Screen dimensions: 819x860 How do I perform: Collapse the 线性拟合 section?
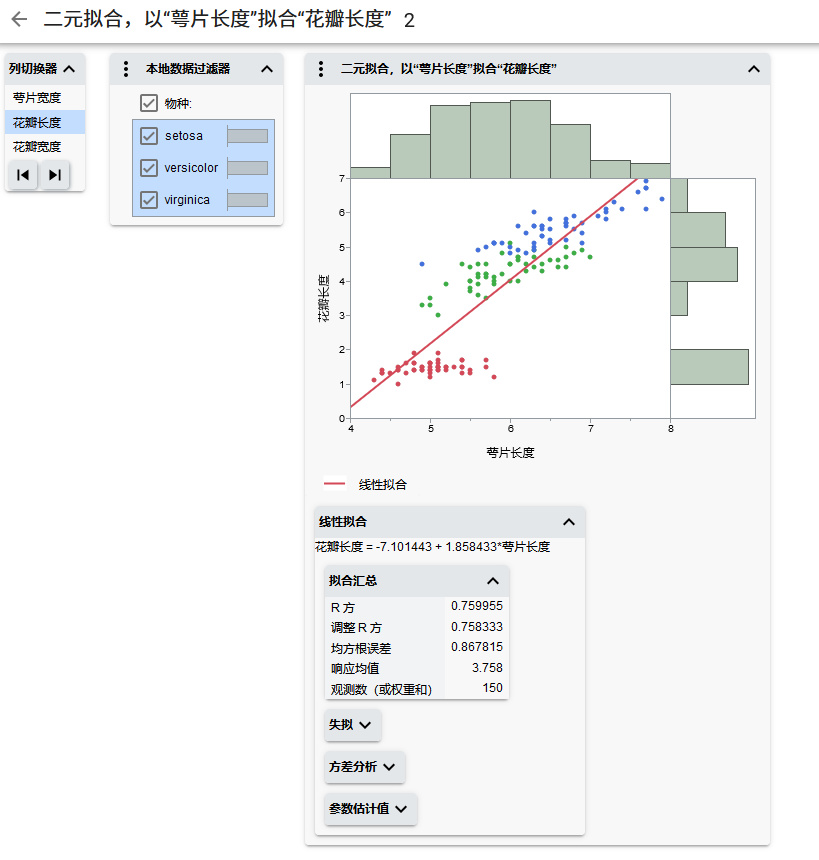tap(569, 522)
